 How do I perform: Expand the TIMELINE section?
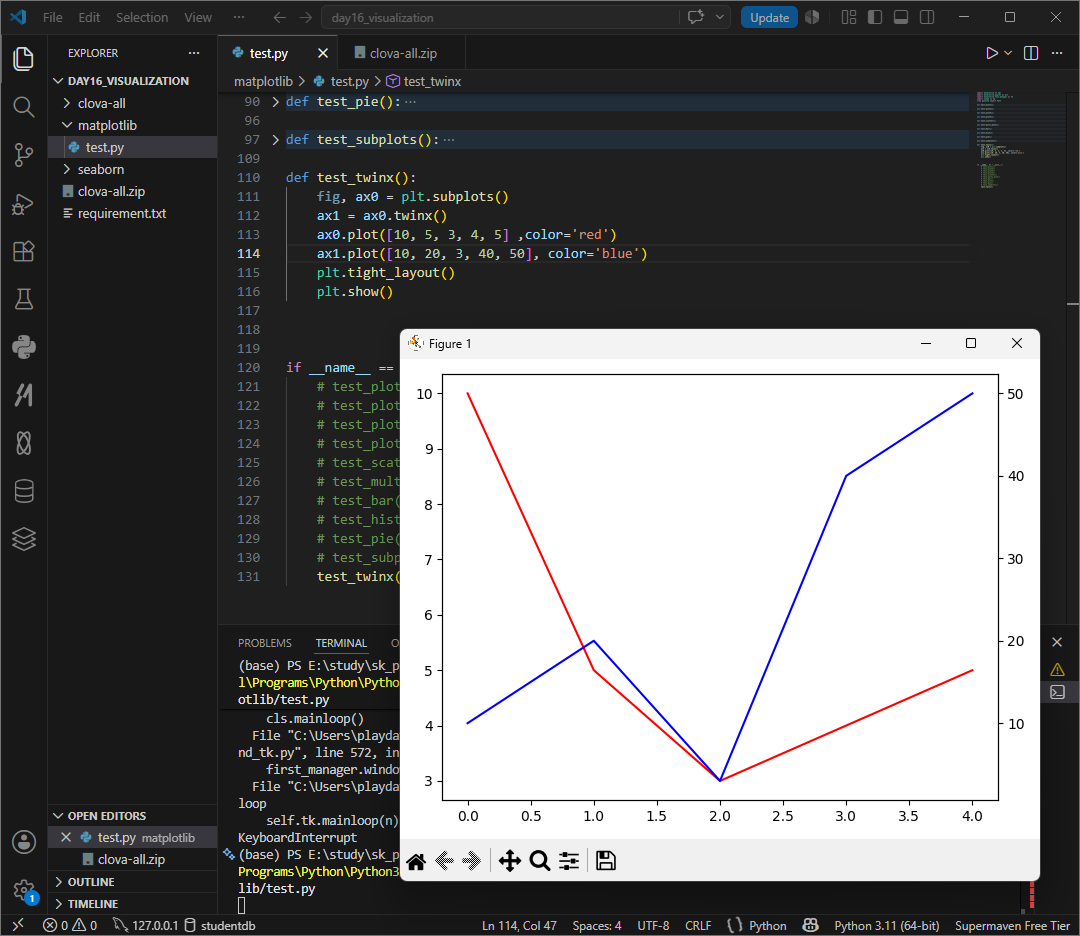click(x=58, y=904)
